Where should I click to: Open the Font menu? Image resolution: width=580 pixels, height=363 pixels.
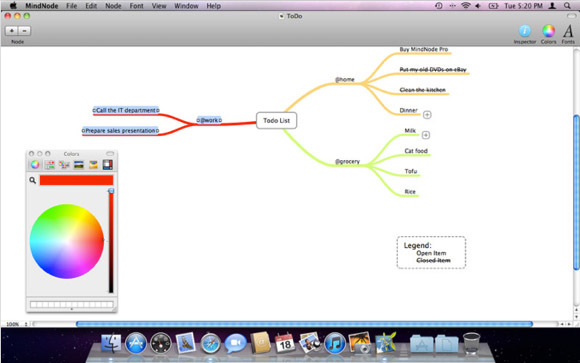136,6
